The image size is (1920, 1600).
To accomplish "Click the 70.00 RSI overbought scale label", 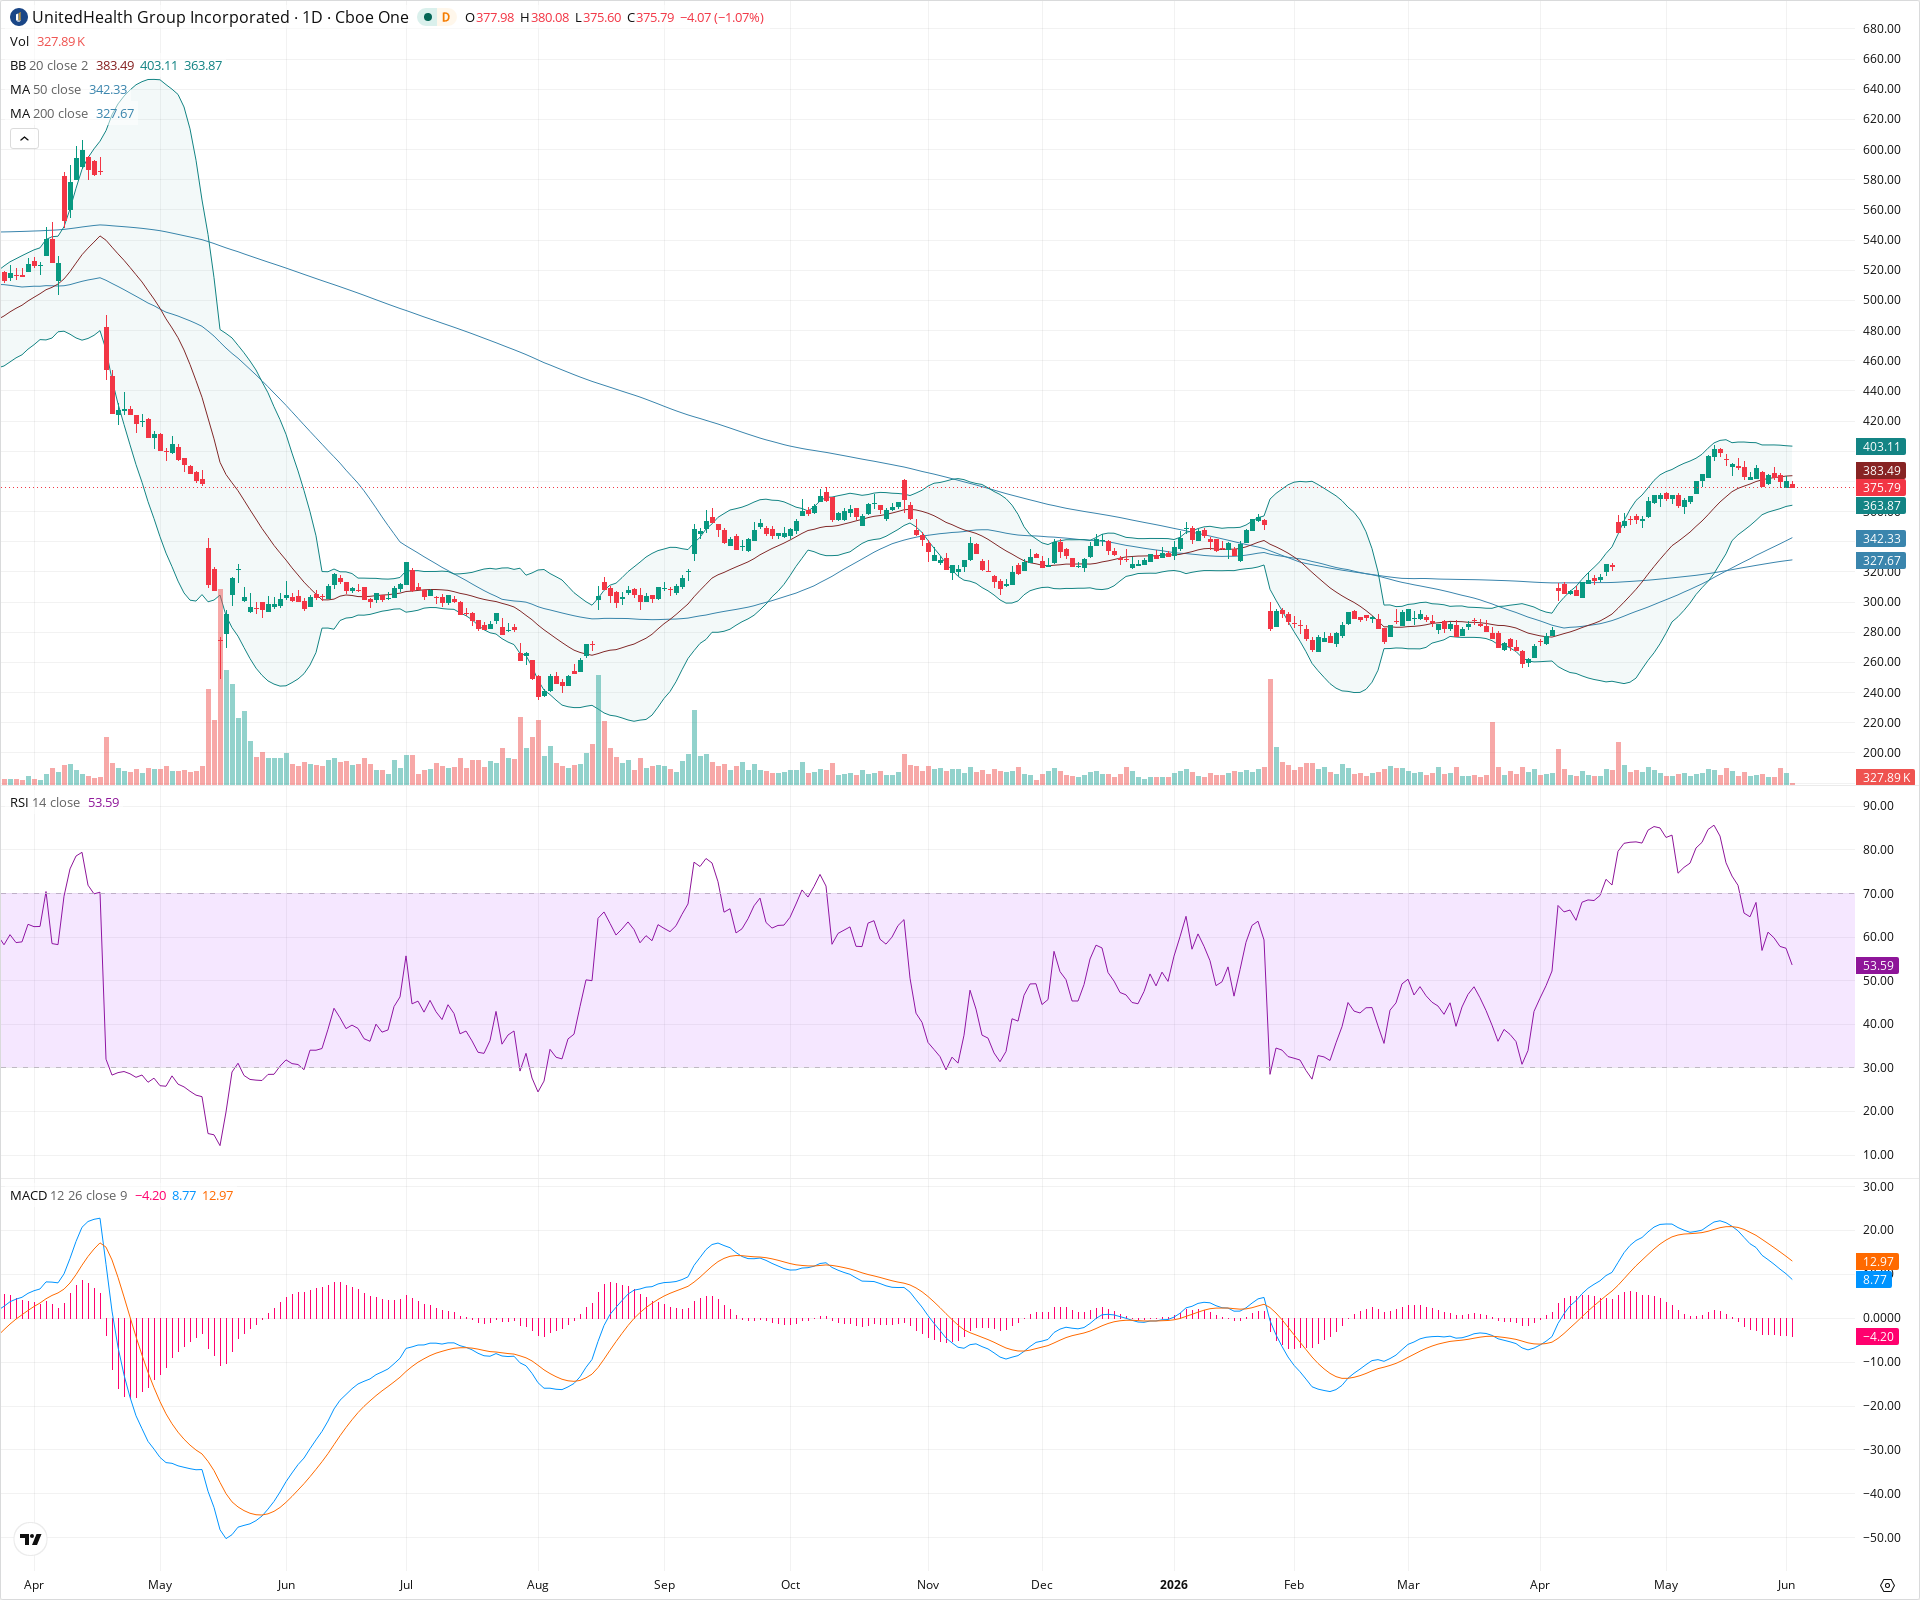I will point(1878,894).
